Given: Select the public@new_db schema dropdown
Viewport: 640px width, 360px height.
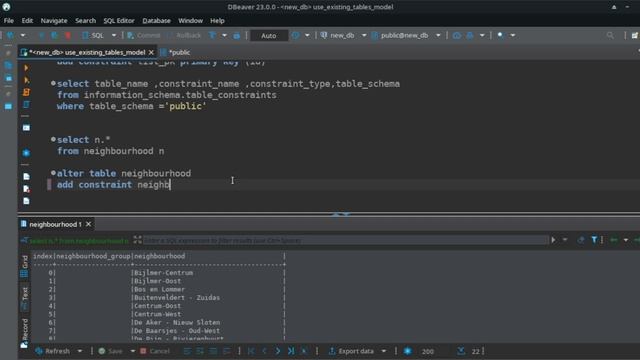Looking at the screenshot, I should click(406, 36).
